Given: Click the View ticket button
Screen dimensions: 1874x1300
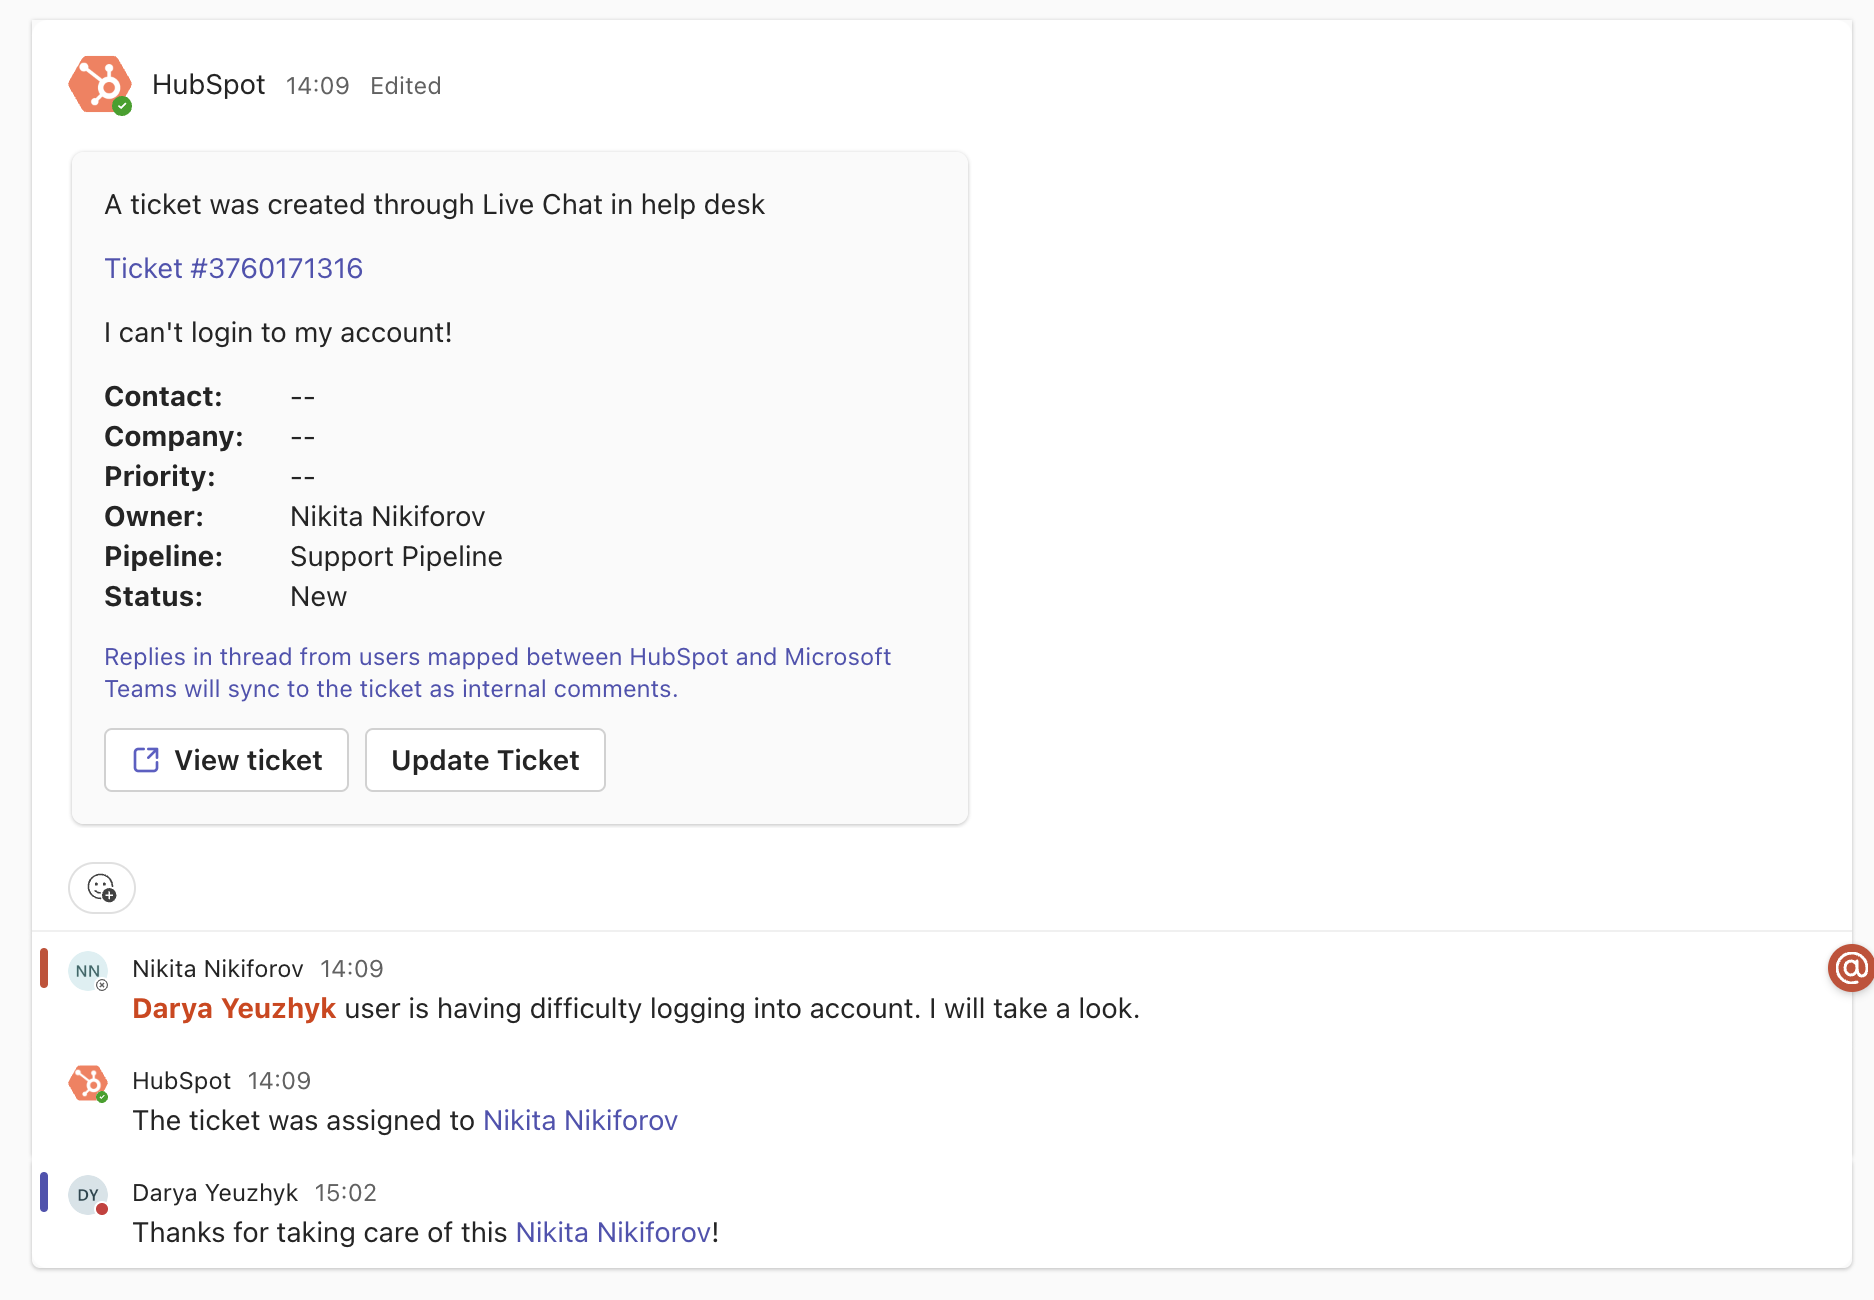Looking at the screenshot, I should [x=226, y=760].
